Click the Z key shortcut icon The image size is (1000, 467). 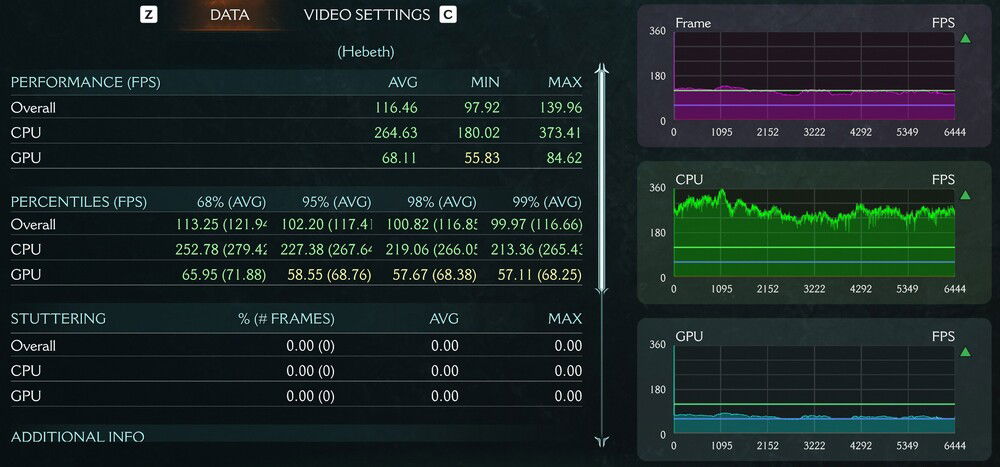pos(149,15)
